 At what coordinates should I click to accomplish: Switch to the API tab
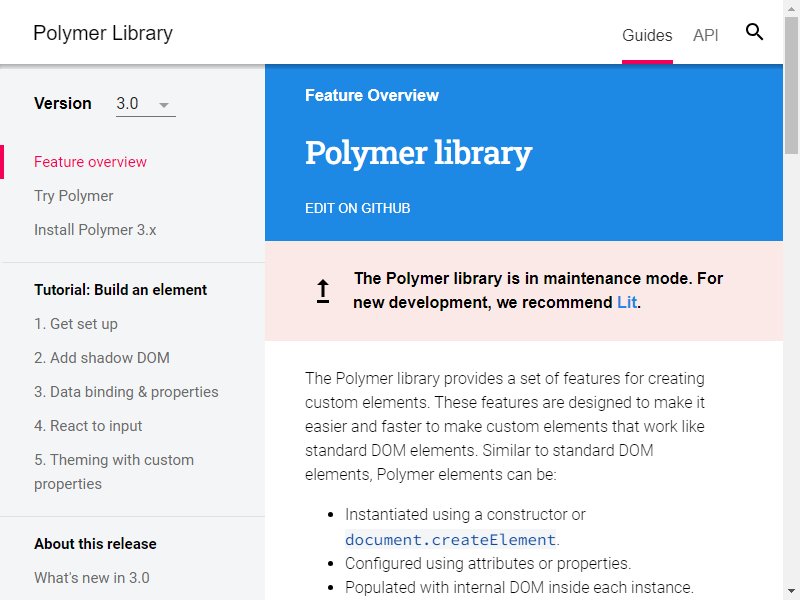[706, 35]
